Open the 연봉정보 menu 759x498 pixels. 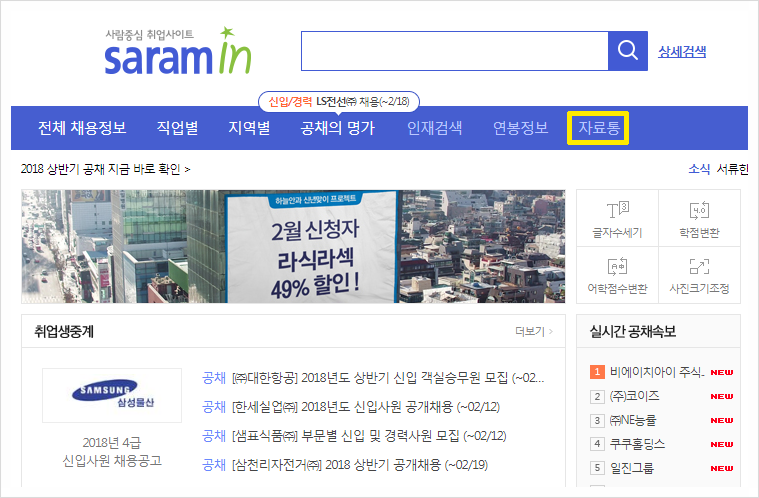pyautogui.click(x=520, y=128)
